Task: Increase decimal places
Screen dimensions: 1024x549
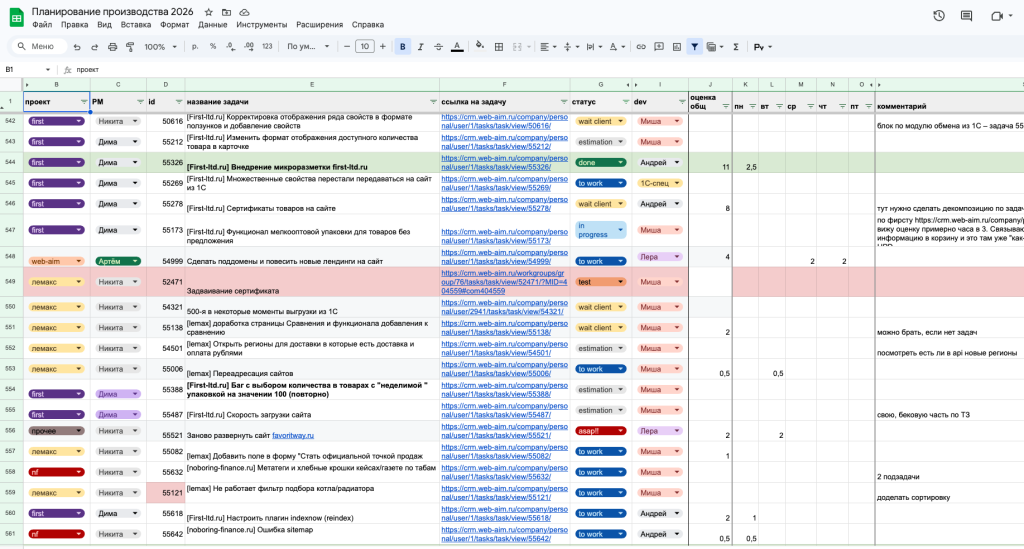Action: [x=249, y=47]
